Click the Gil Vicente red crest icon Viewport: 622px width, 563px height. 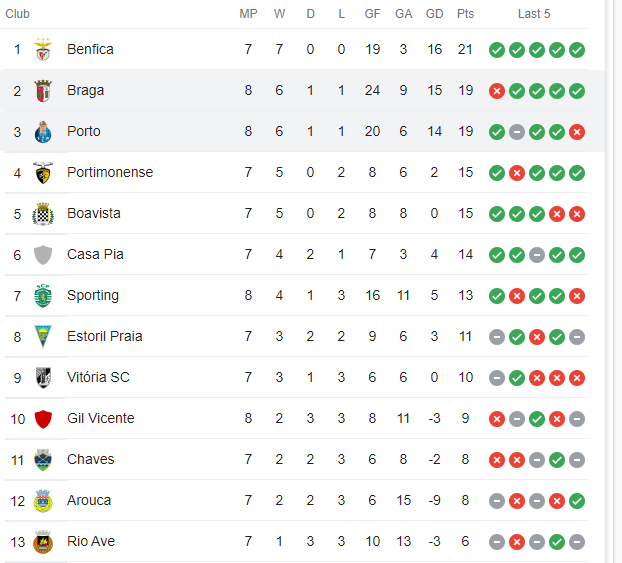(x=43, y=418)
